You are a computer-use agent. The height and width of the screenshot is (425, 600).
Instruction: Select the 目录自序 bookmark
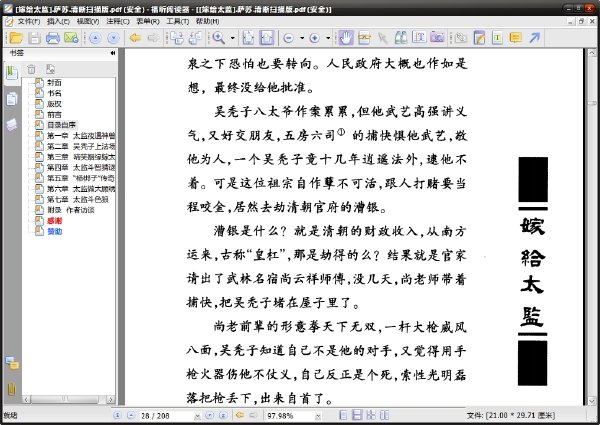(61, 125)
